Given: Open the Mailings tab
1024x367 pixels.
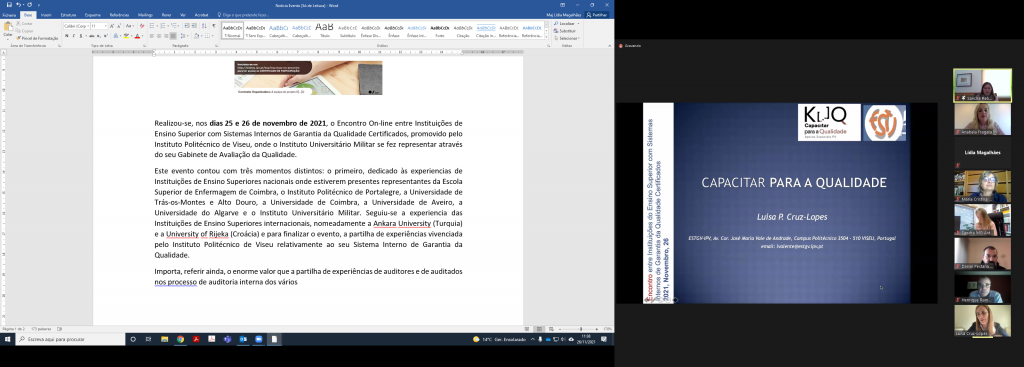Looking at the screenshot, I should [x=145, y=14].
